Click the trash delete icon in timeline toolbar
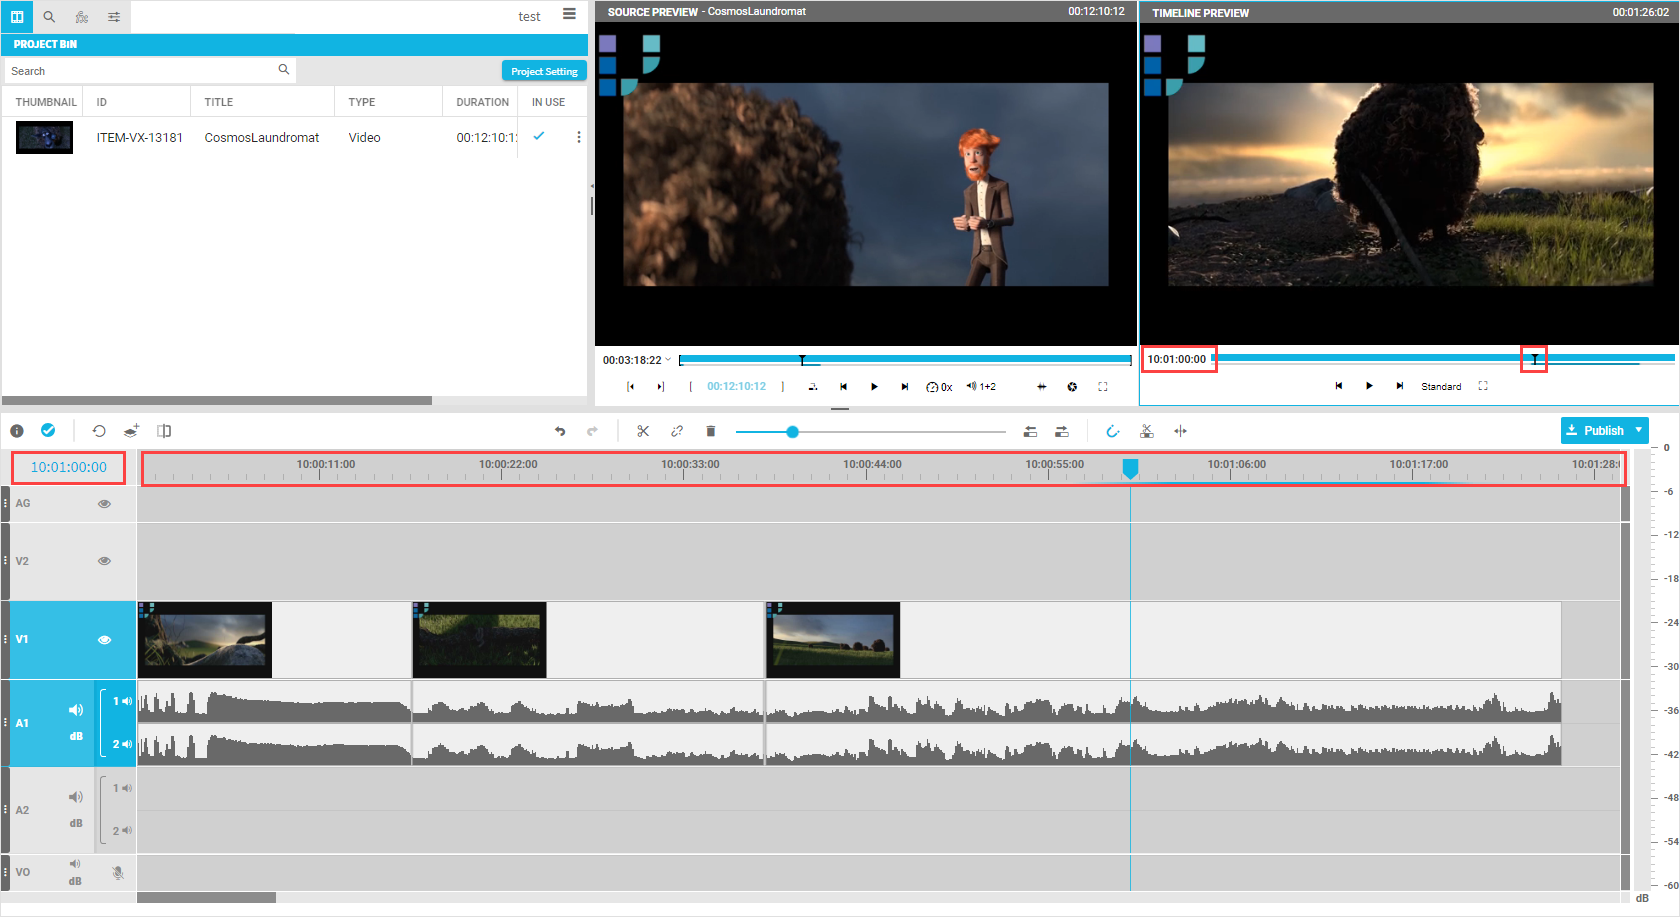The image size is (1680, 917). [711, 431]
